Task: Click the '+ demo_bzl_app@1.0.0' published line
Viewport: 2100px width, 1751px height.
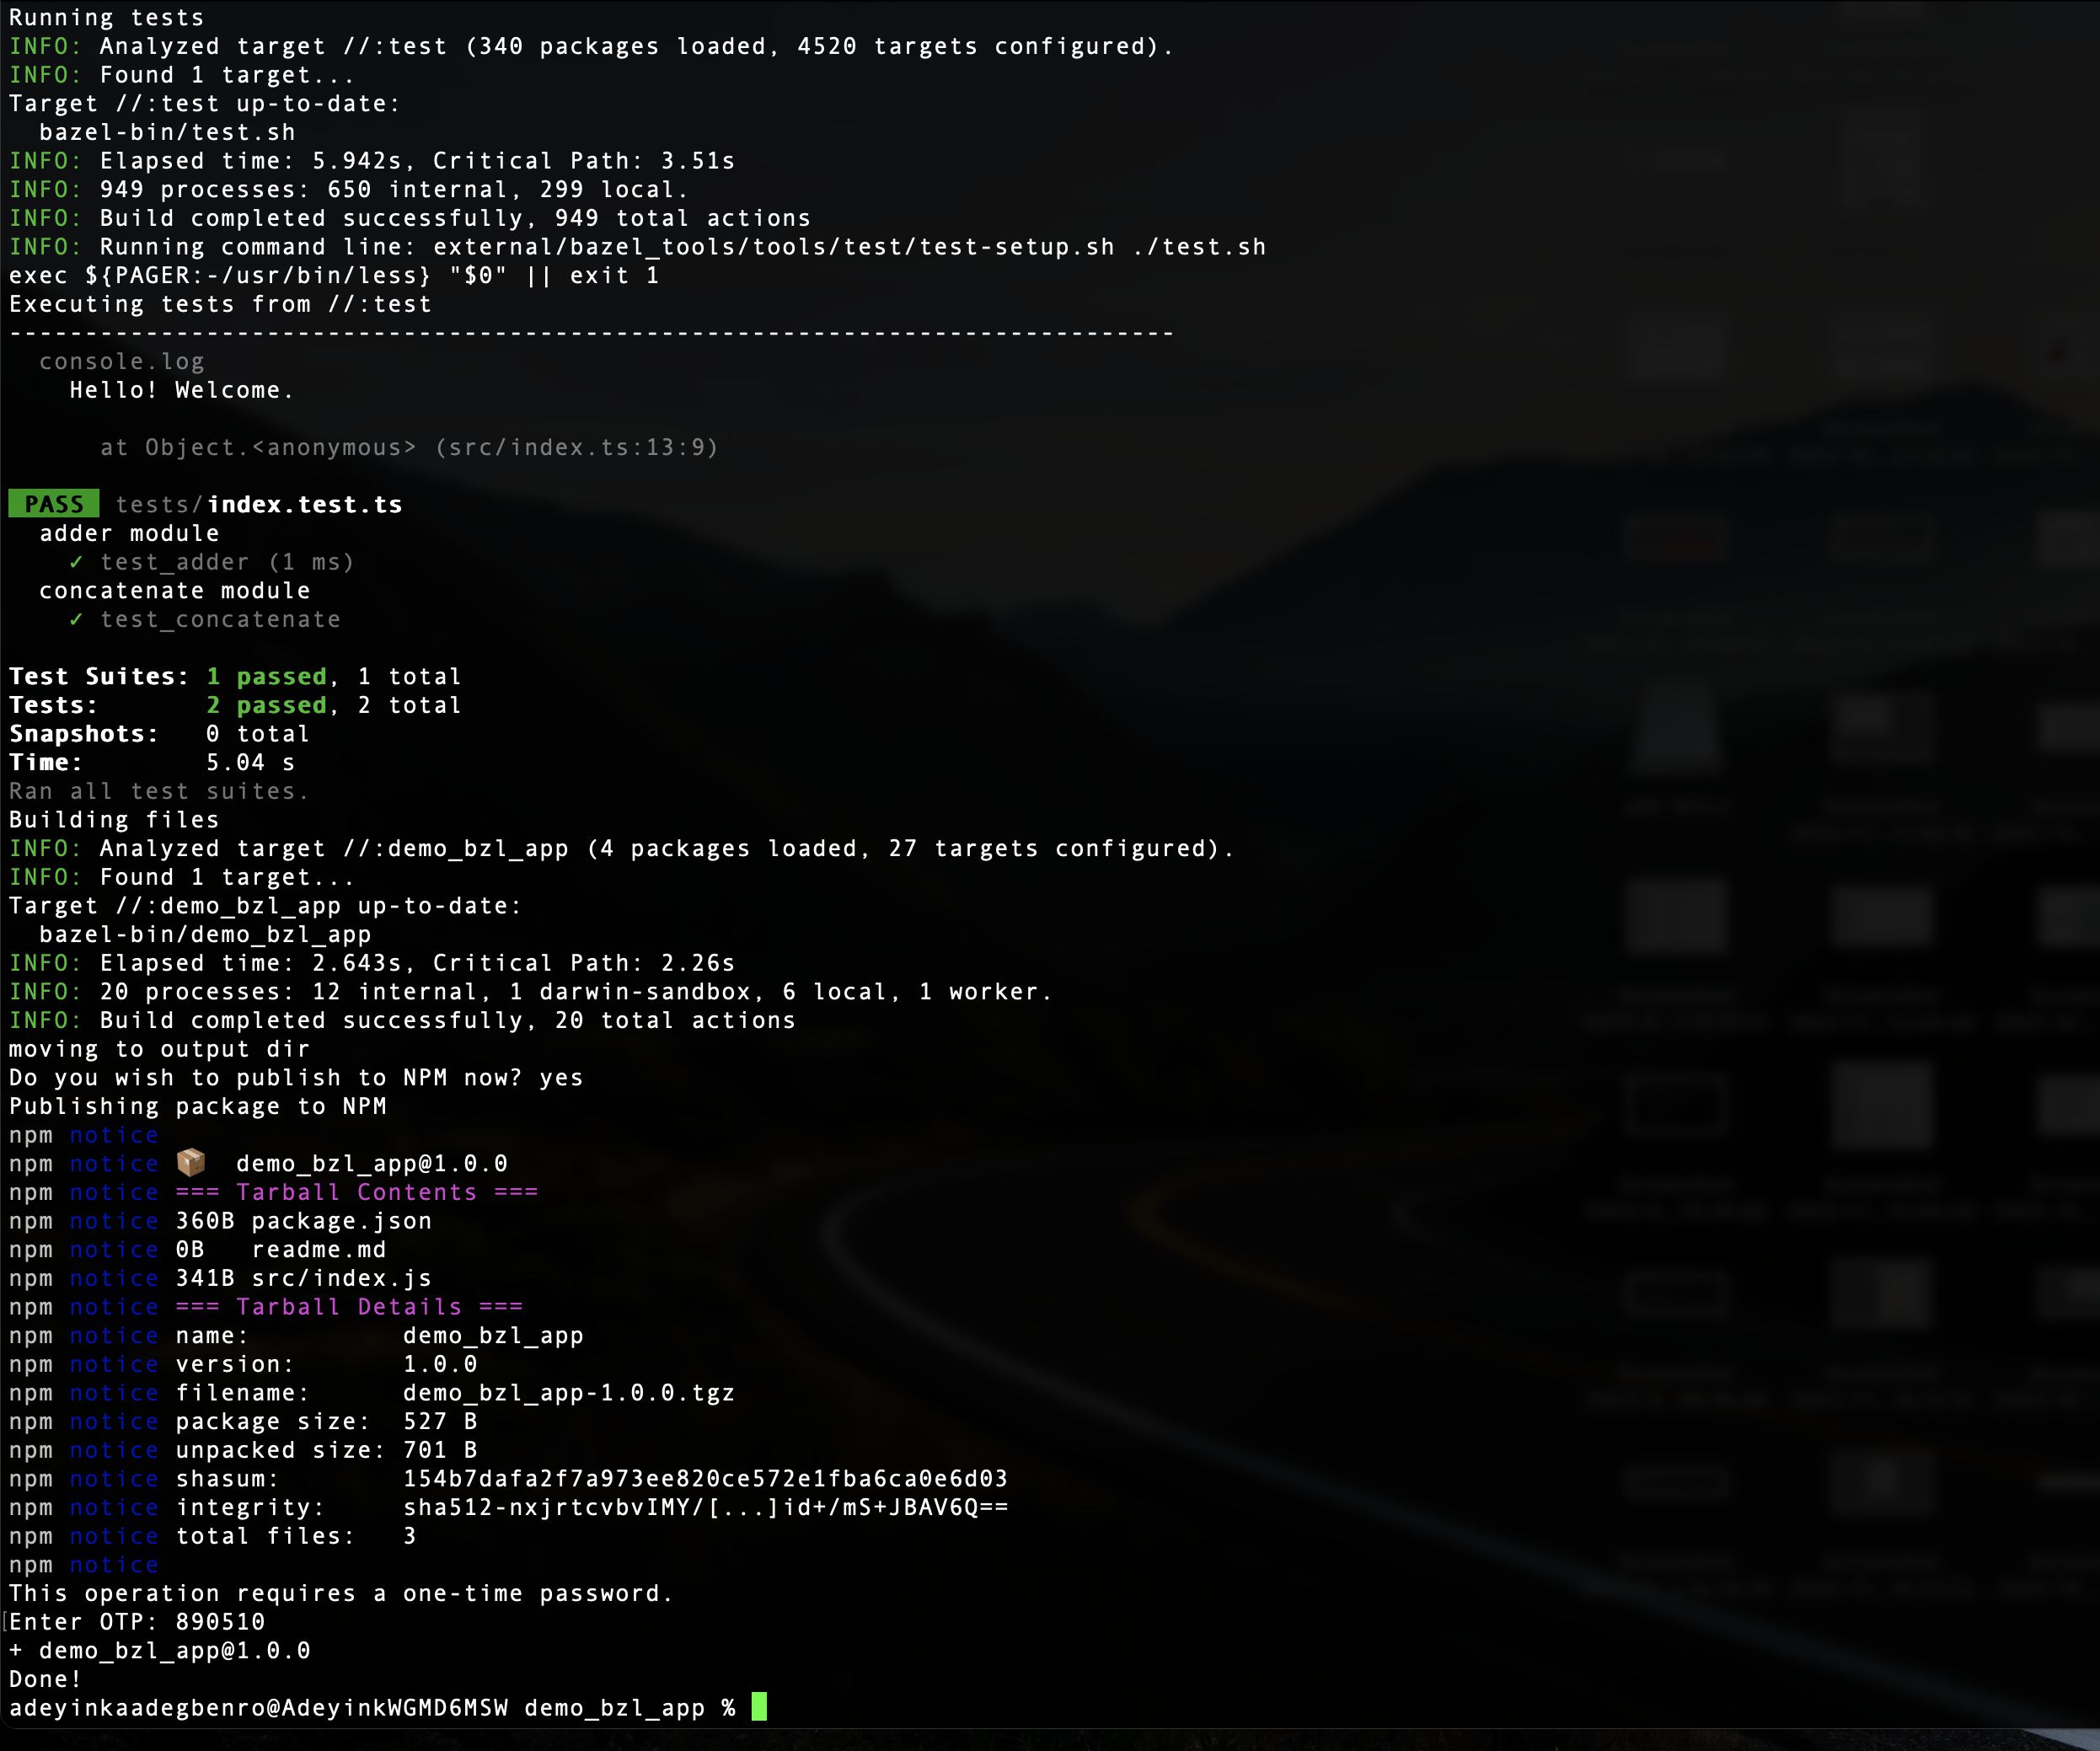Action: point(160,1650)
